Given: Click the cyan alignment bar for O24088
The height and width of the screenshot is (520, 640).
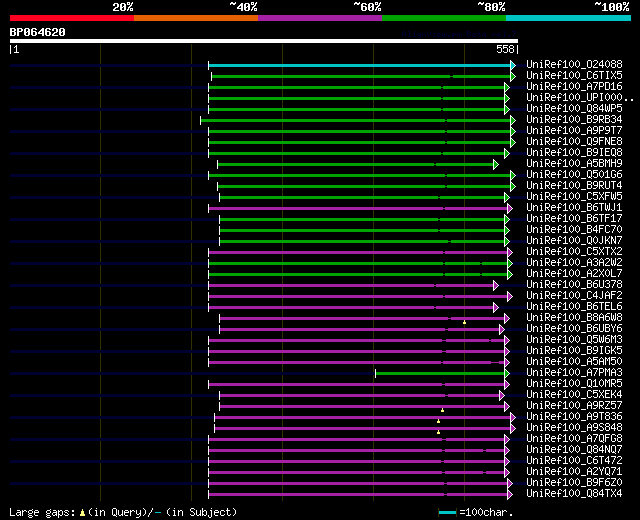Looking at the screenshot, I should pos(359,65).
